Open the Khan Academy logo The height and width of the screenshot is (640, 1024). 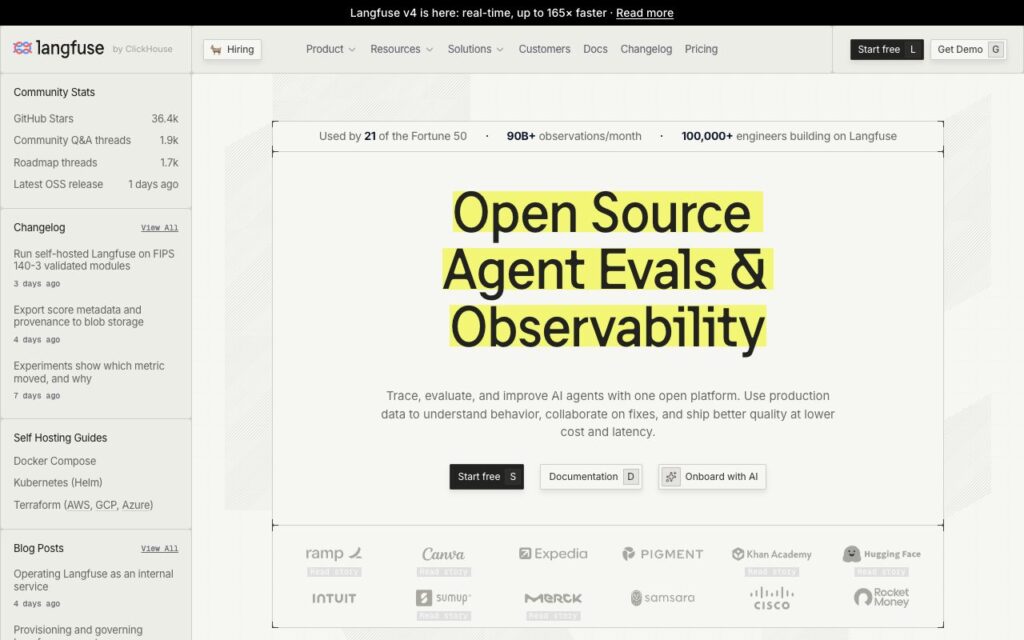tap(772, 554)
